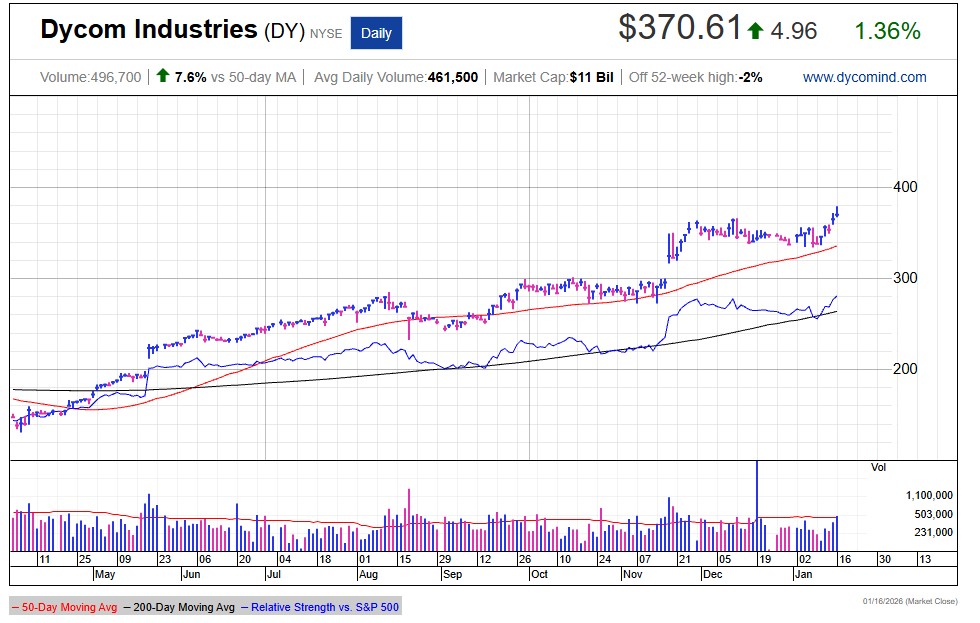
Task: Click the $370.61 price
Action: tap(680, 28)
